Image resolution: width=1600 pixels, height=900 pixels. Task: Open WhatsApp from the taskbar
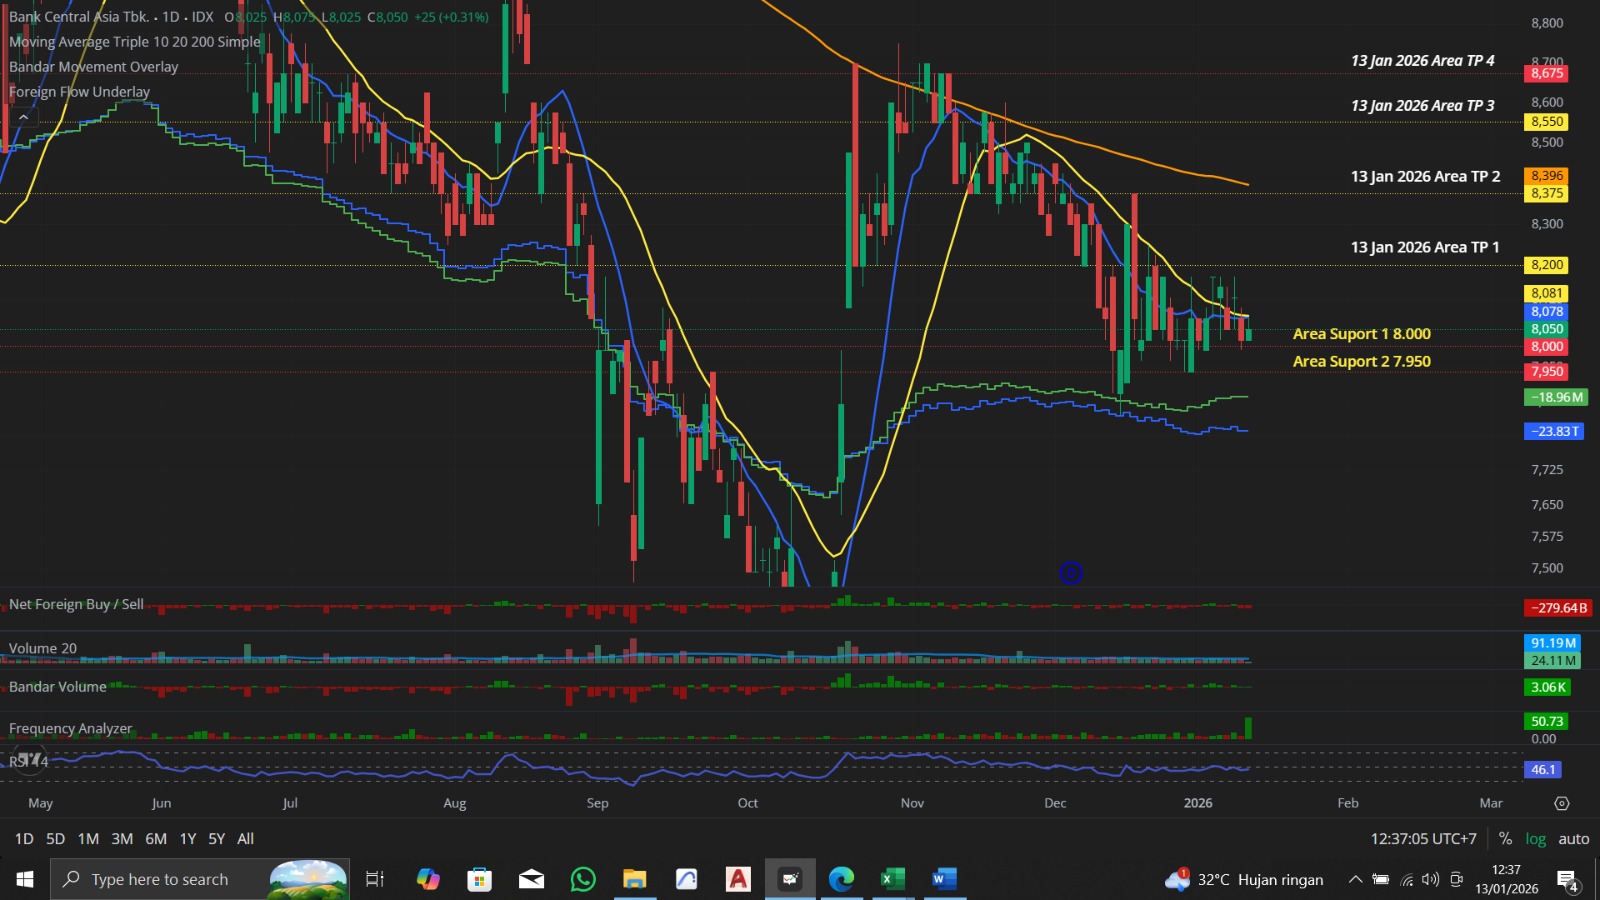point(583,879)
